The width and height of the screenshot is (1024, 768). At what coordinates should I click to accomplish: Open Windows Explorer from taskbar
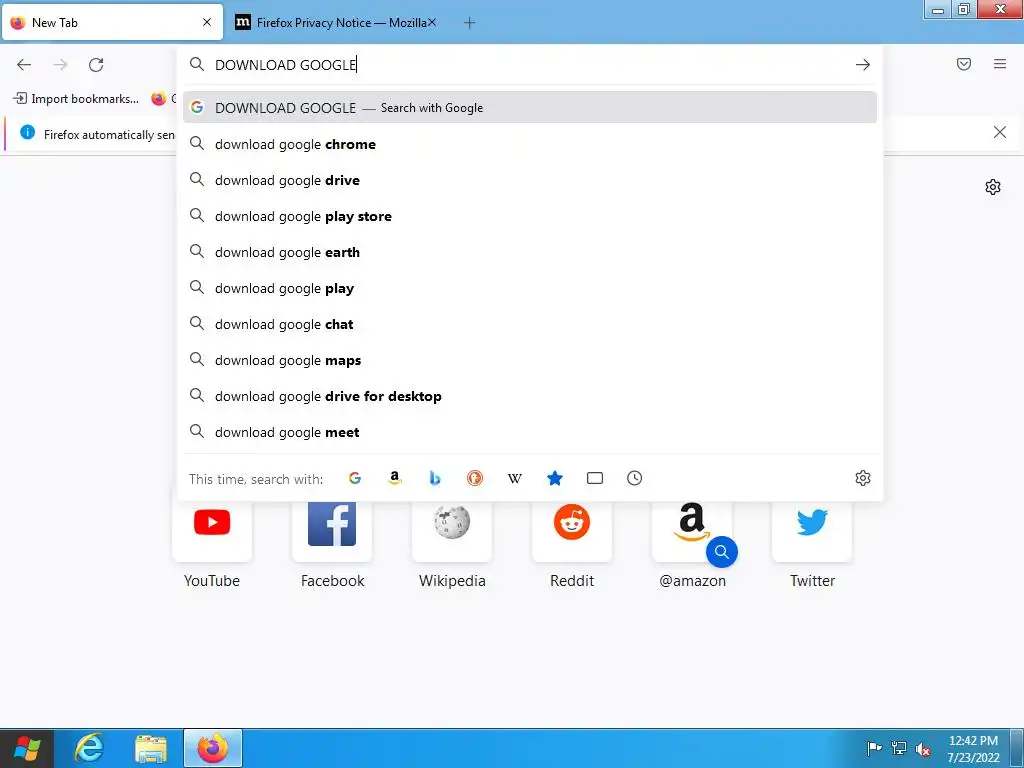[151, 748]
